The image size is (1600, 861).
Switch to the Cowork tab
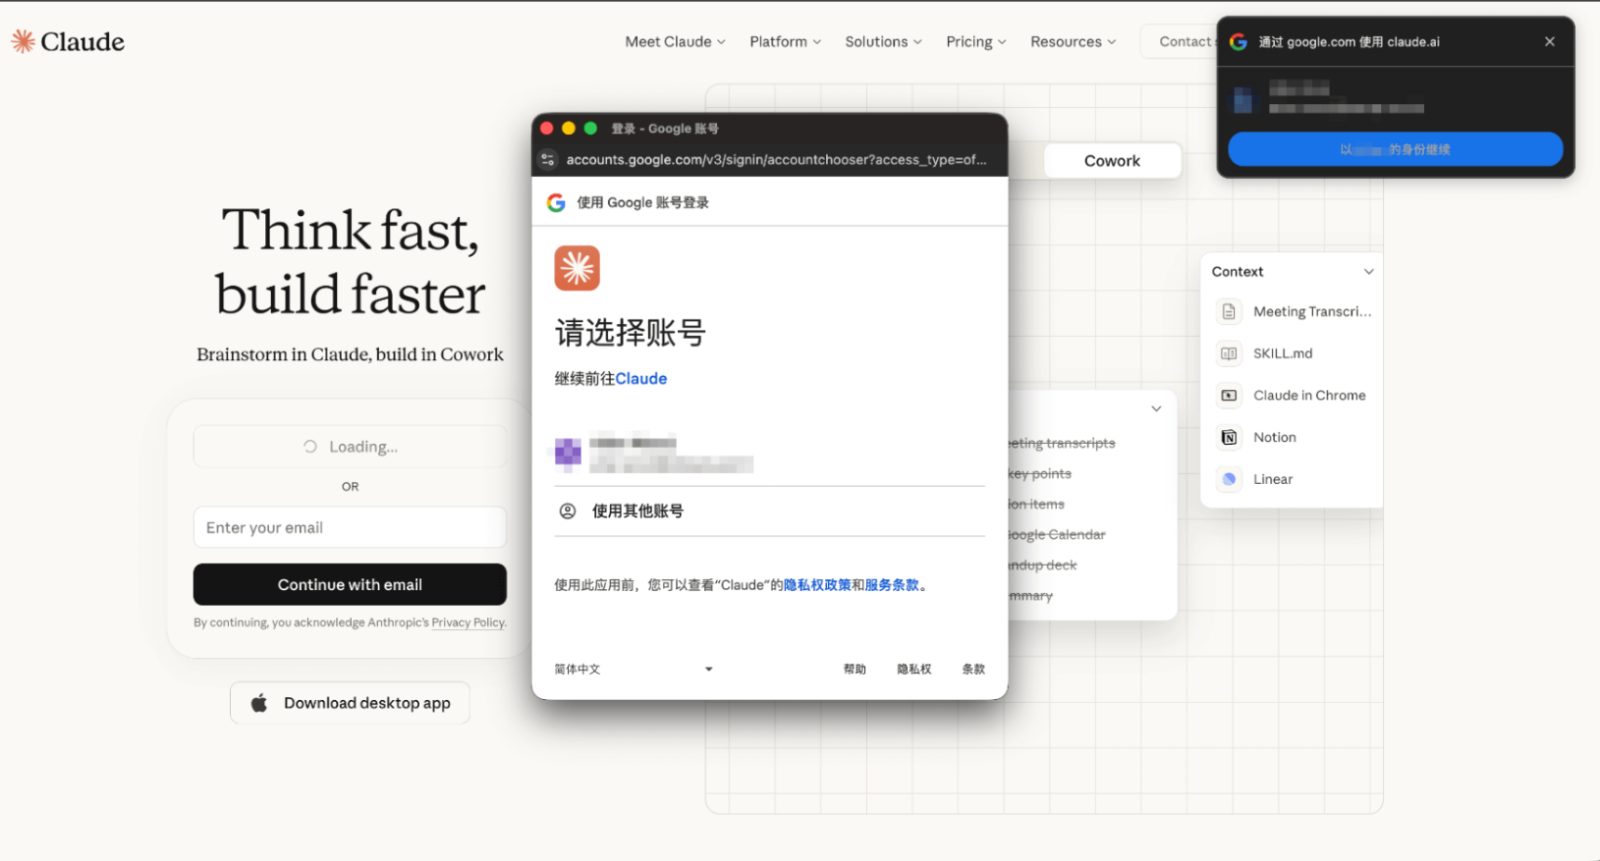1112,161
